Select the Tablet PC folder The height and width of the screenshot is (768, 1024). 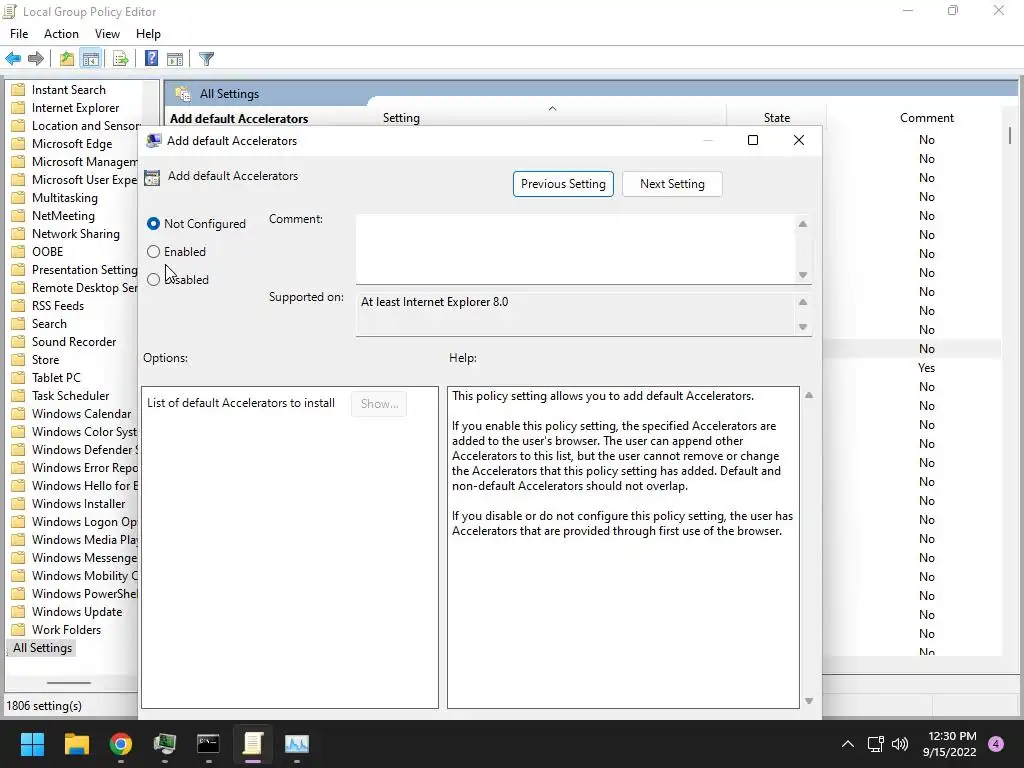click(x=56, y=378)
